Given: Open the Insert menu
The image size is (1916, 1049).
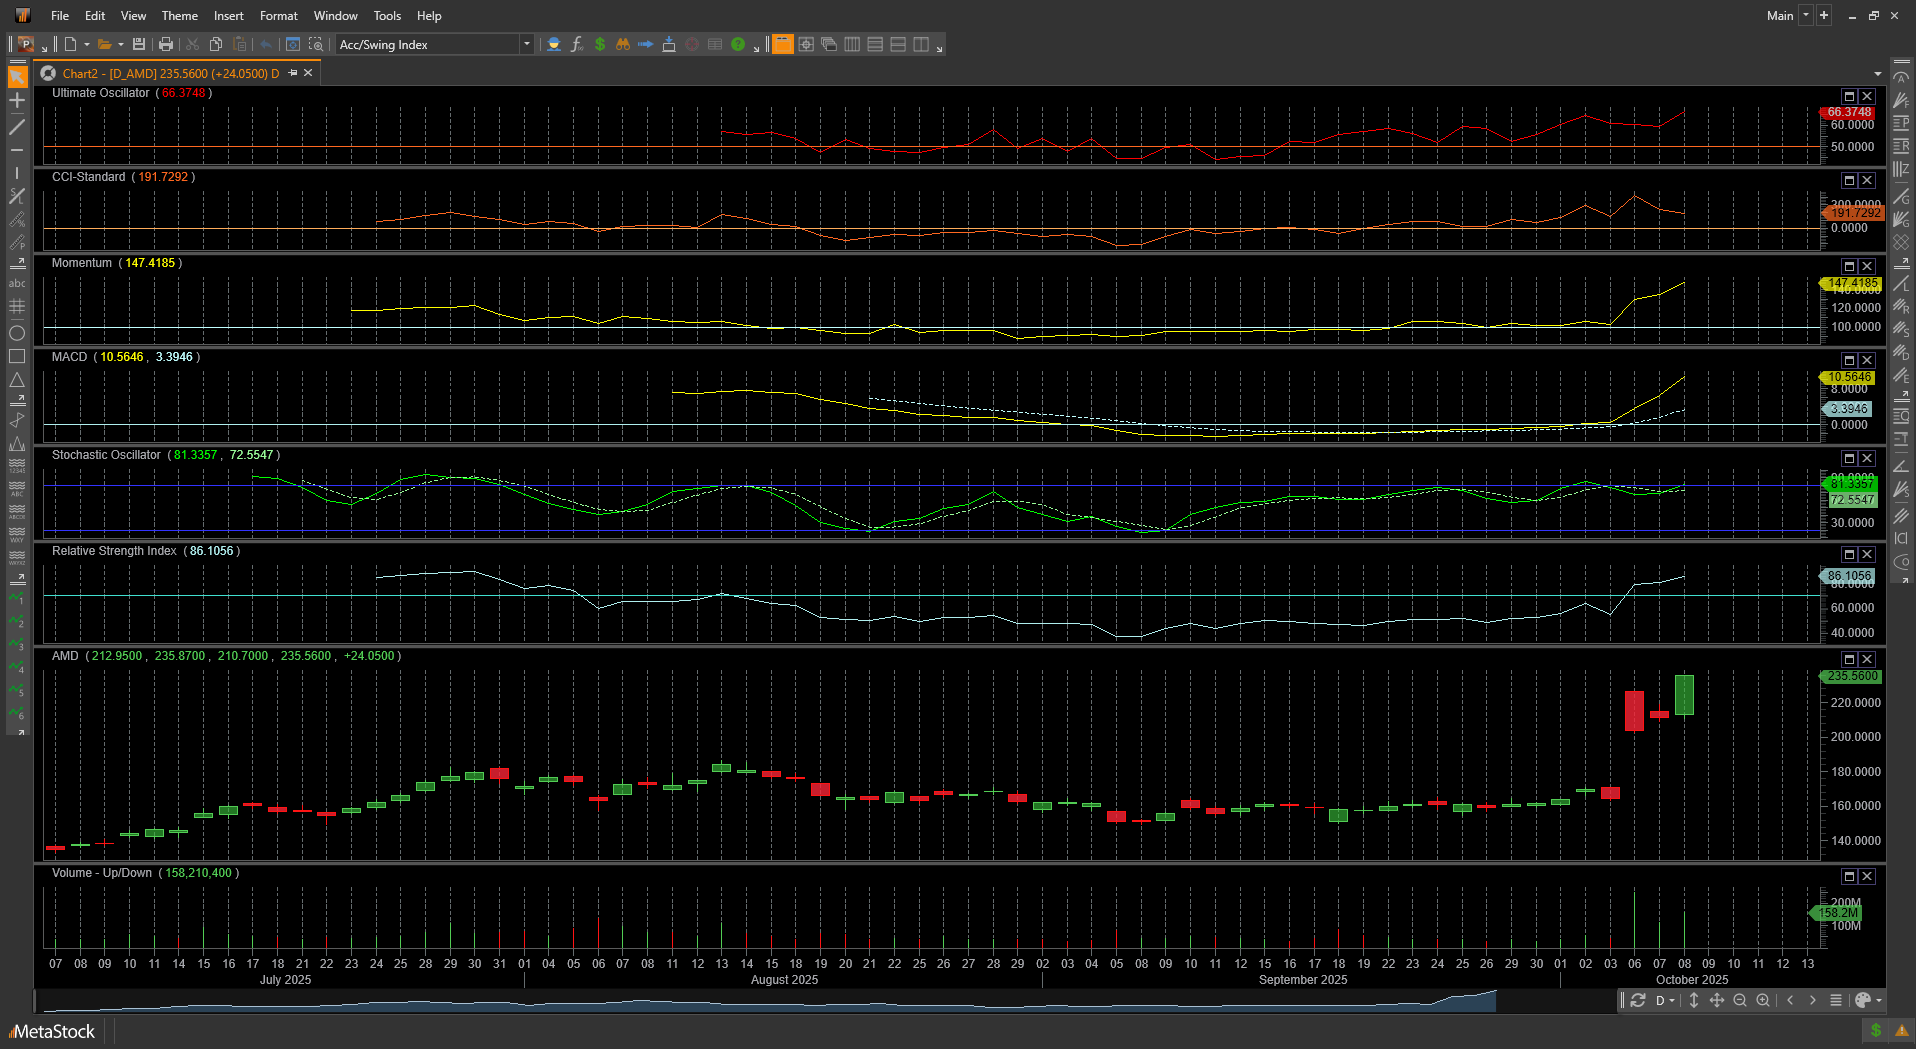Looking at the screenshot, I should point(228,16).
